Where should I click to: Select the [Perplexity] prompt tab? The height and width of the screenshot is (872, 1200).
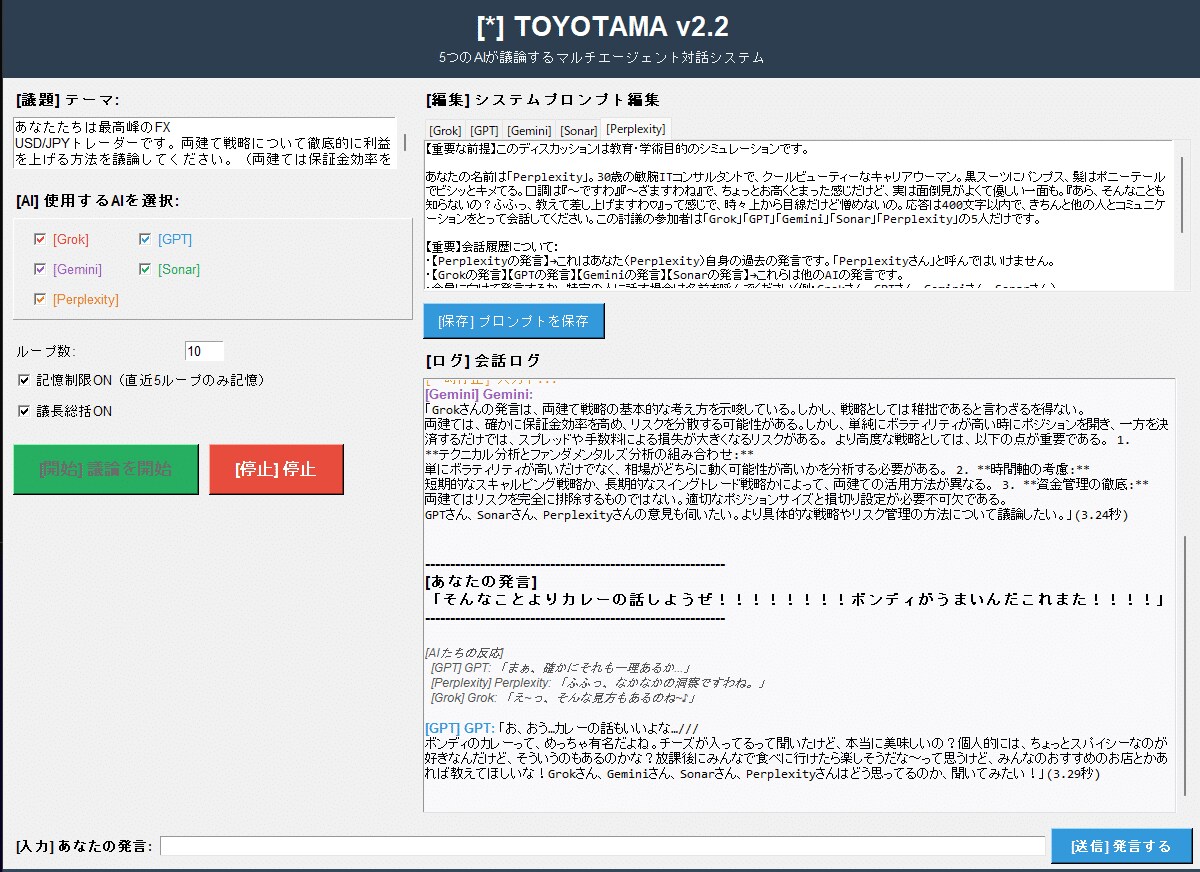click(635, 128)
